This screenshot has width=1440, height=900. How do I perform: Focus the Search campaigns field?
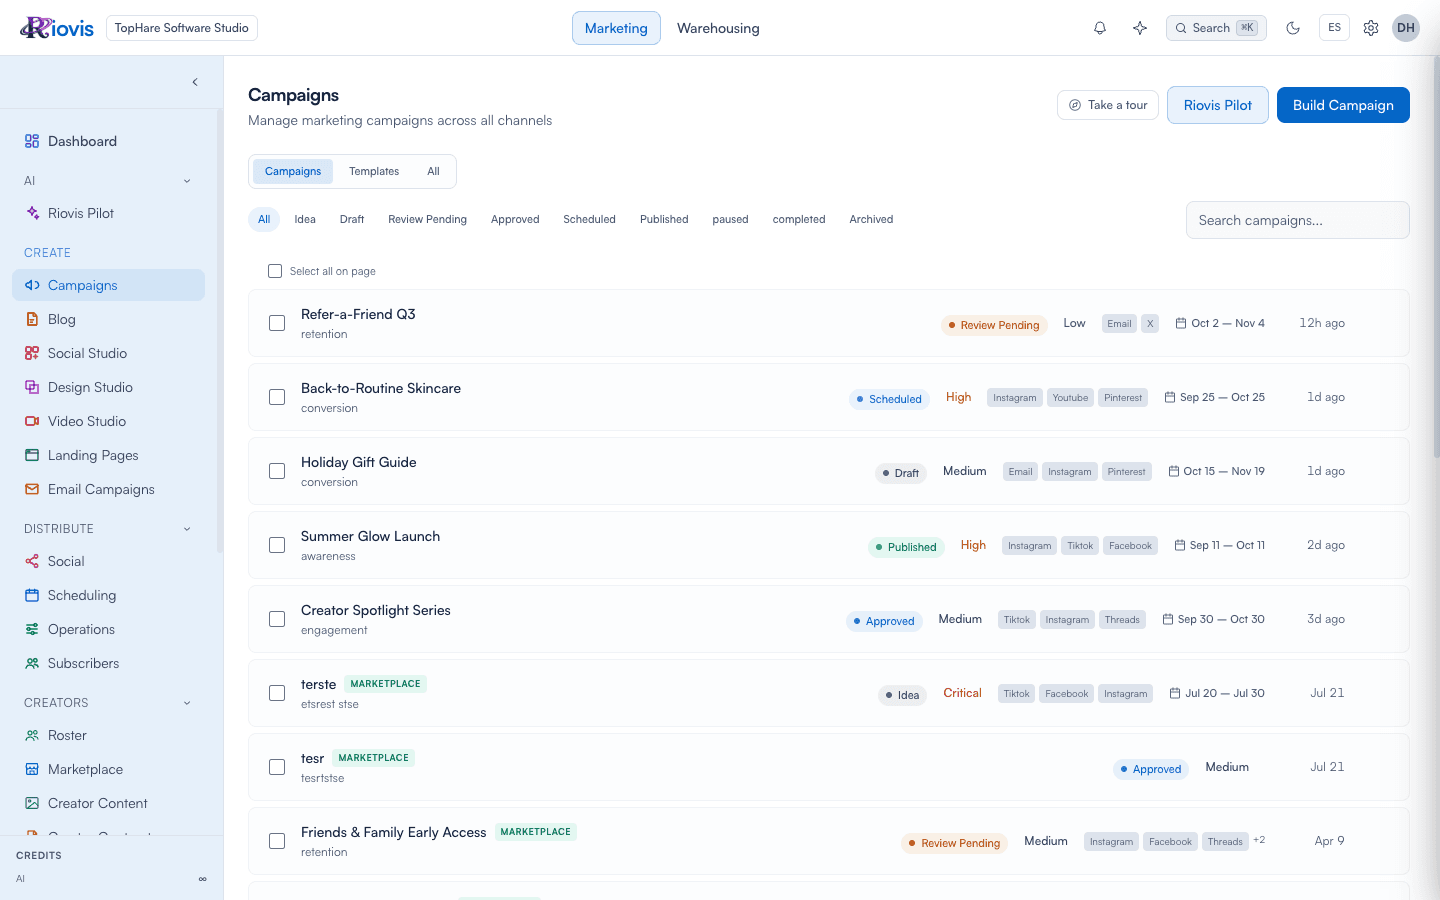[x=1298, y=220]
